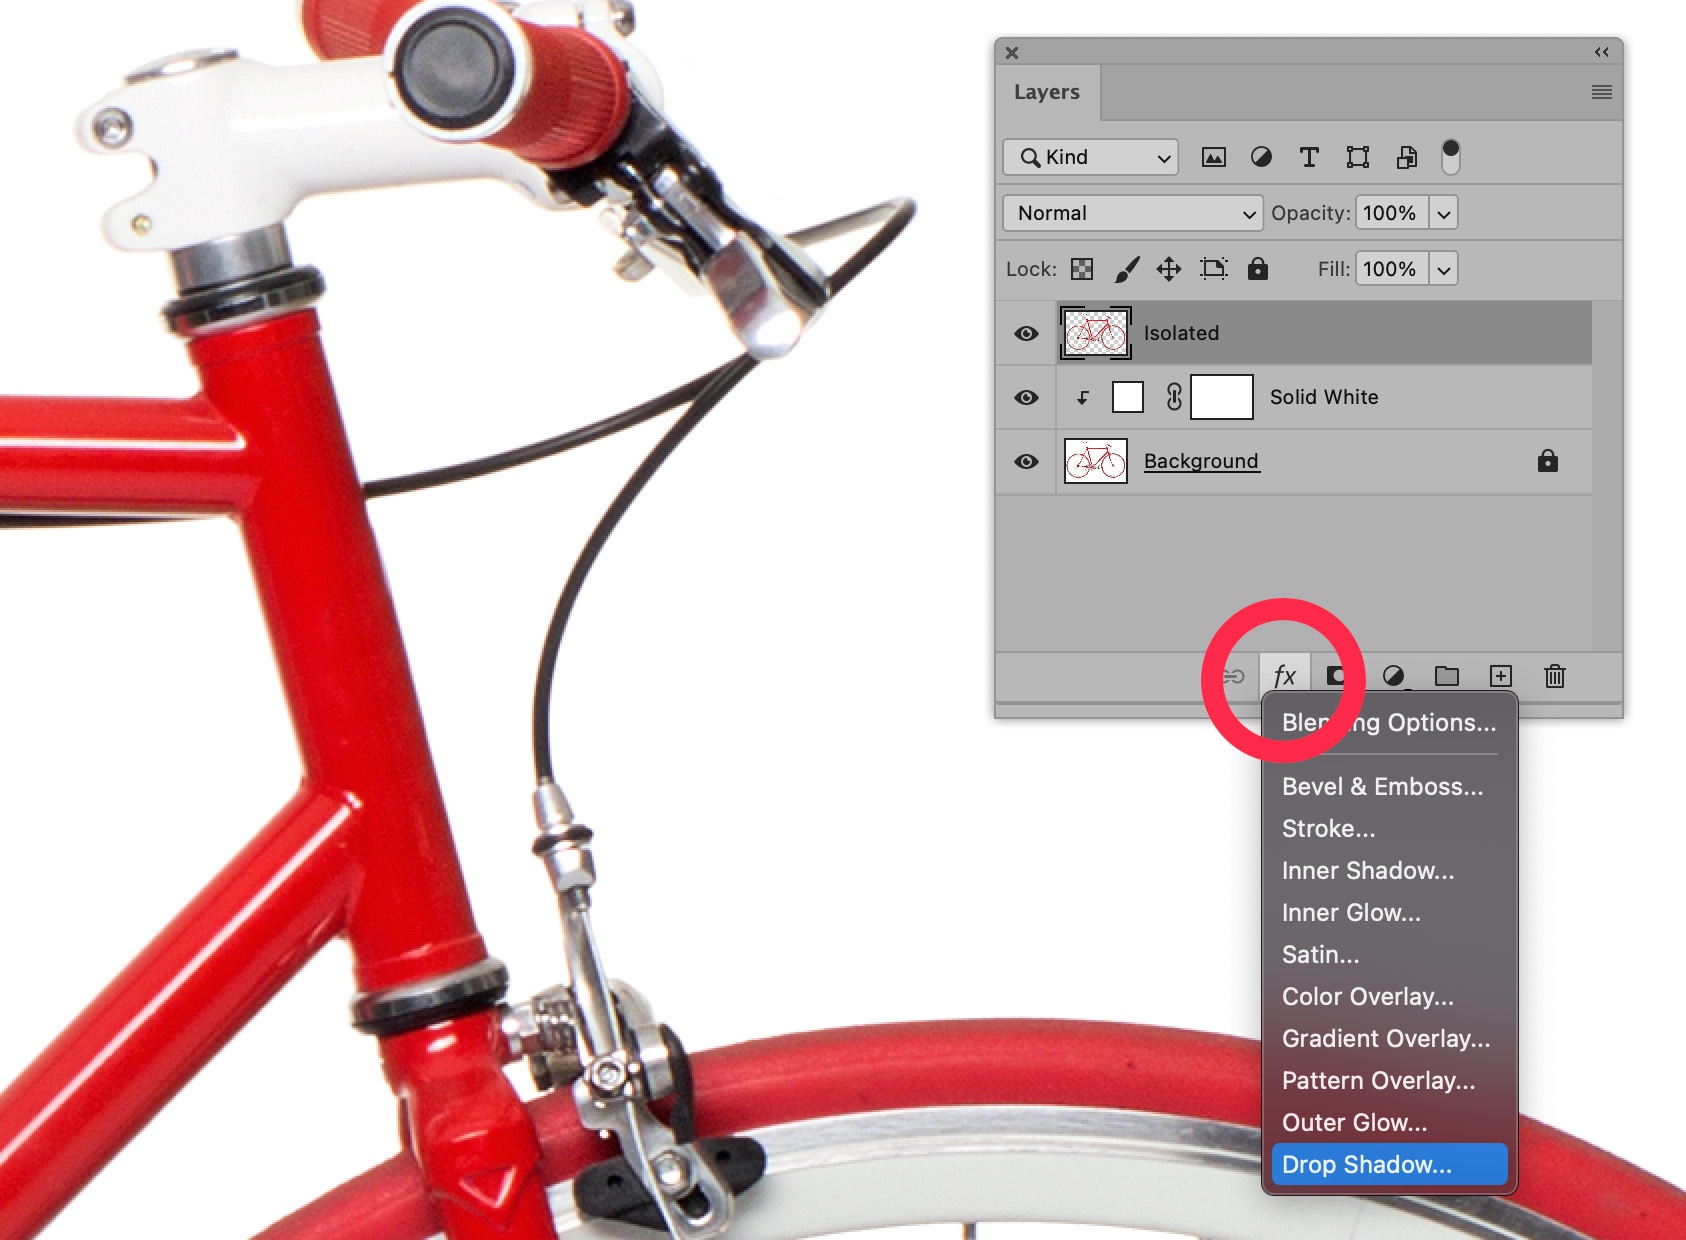Lock image pixels brush icon
Viewport: 1686px width, 1240px height.
point(1126,268)
